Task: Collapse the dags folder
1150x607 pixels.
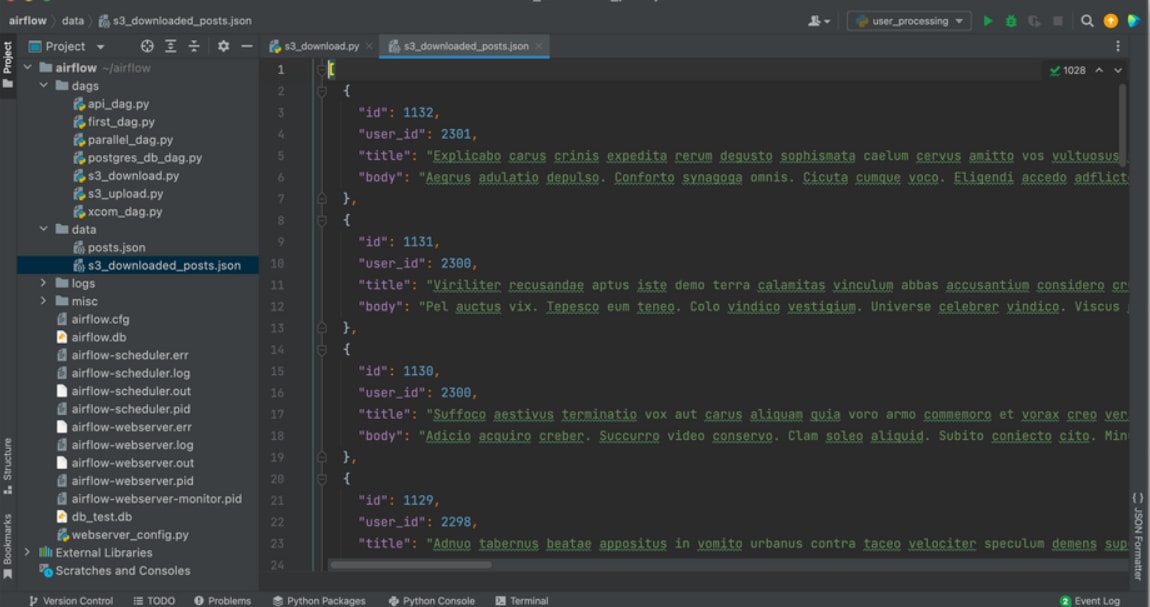Action: (x=44, y=86)
